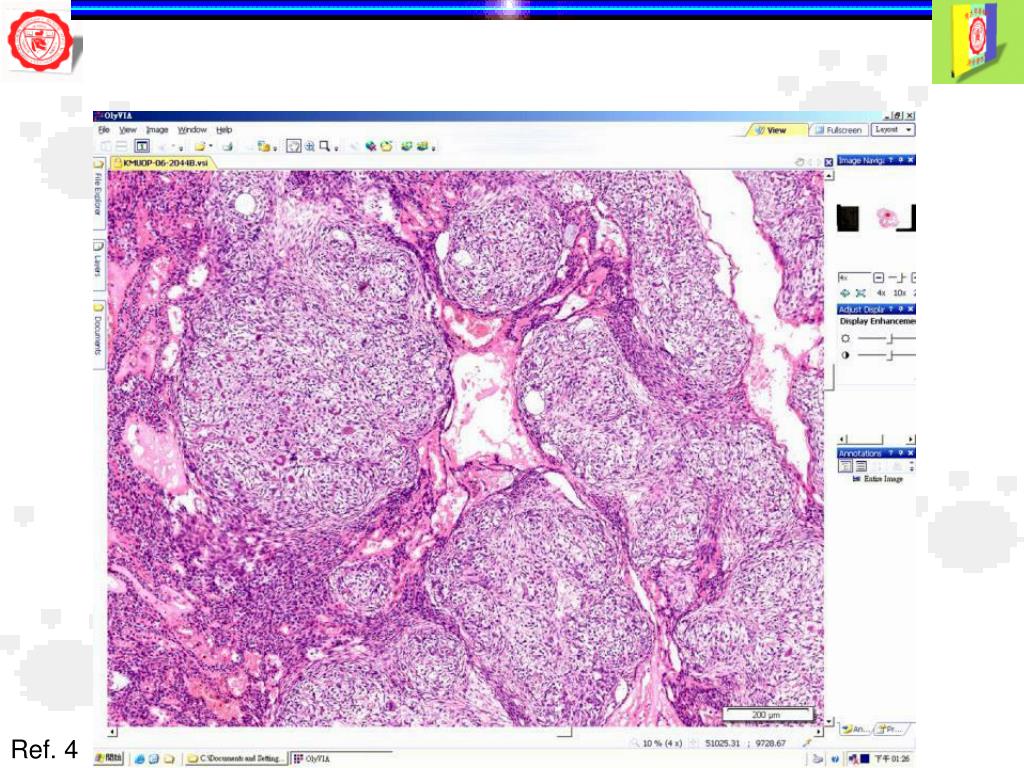Adjust the navigator zoom slider
This screenshot has width=1024, height=768.
[898, 278]
